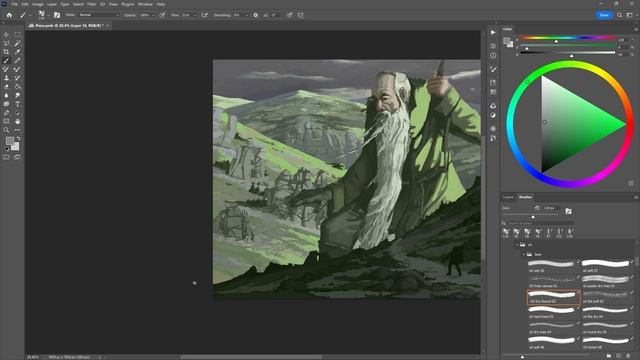Delete the selected brush with trash icon
640x360 pixels.
[628, 356]
